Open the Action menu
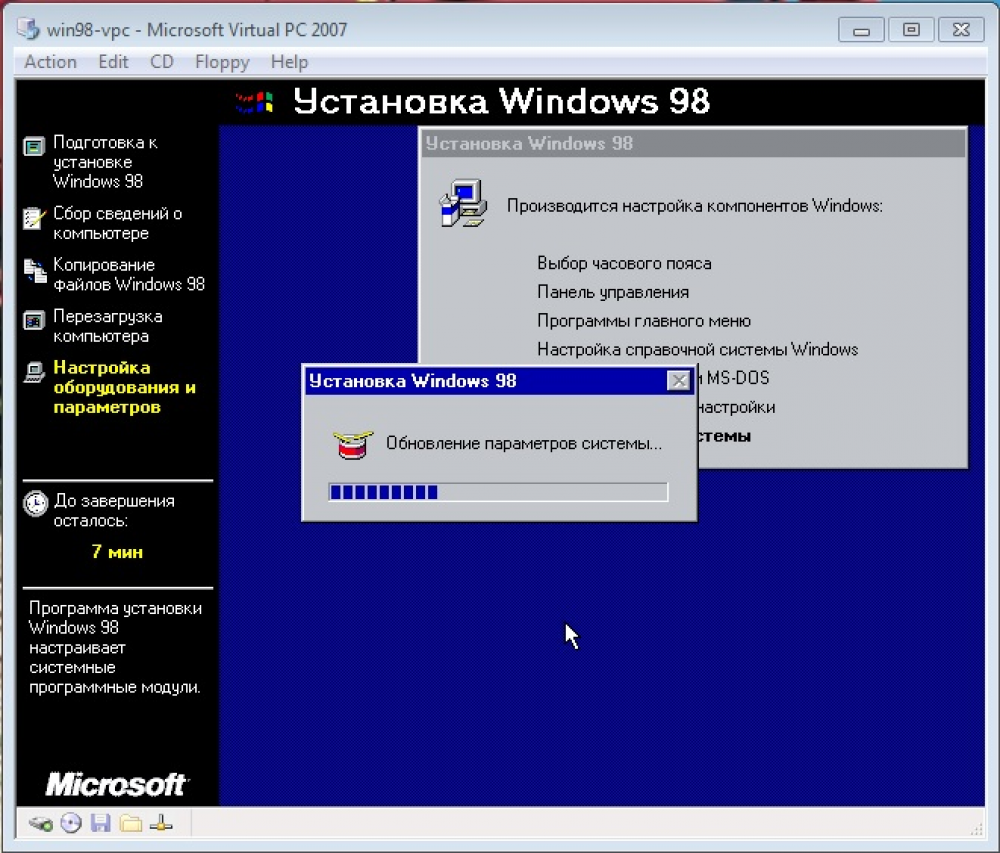Viewport: 1000px width, 853px height. [x=50, y=62]
